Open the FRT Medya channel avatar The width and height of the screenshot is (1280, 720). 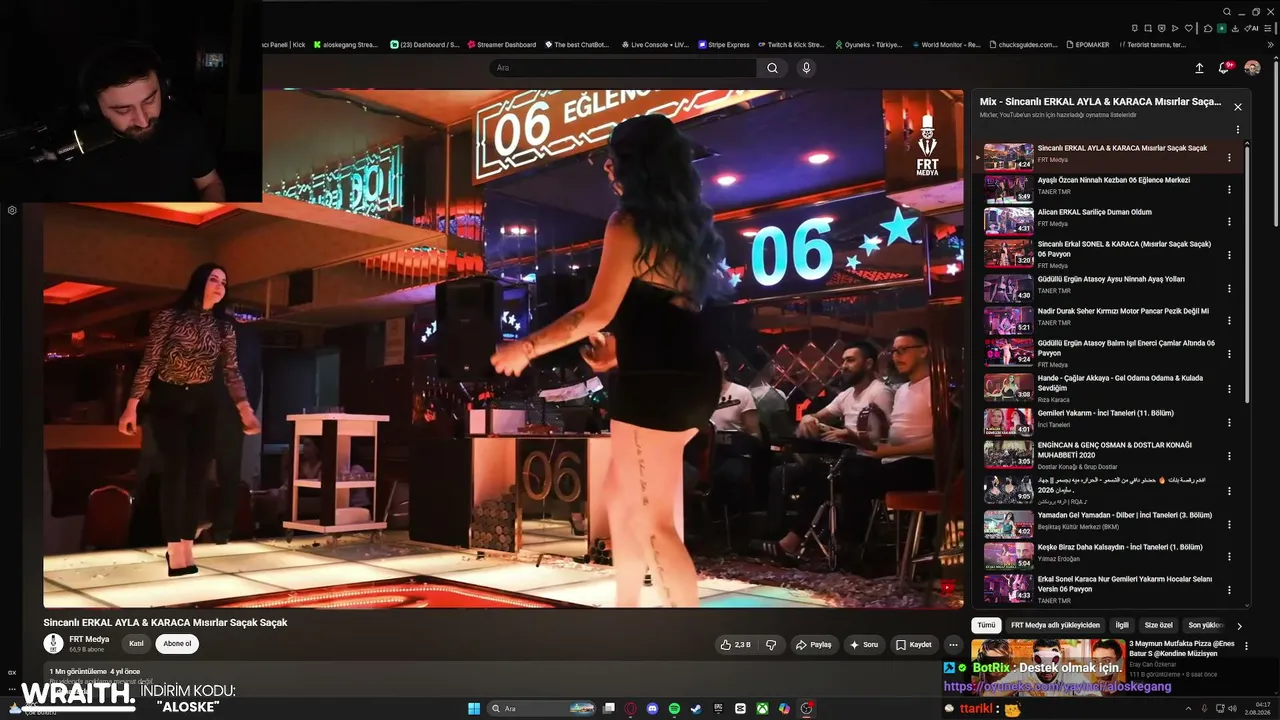(53, 643)
